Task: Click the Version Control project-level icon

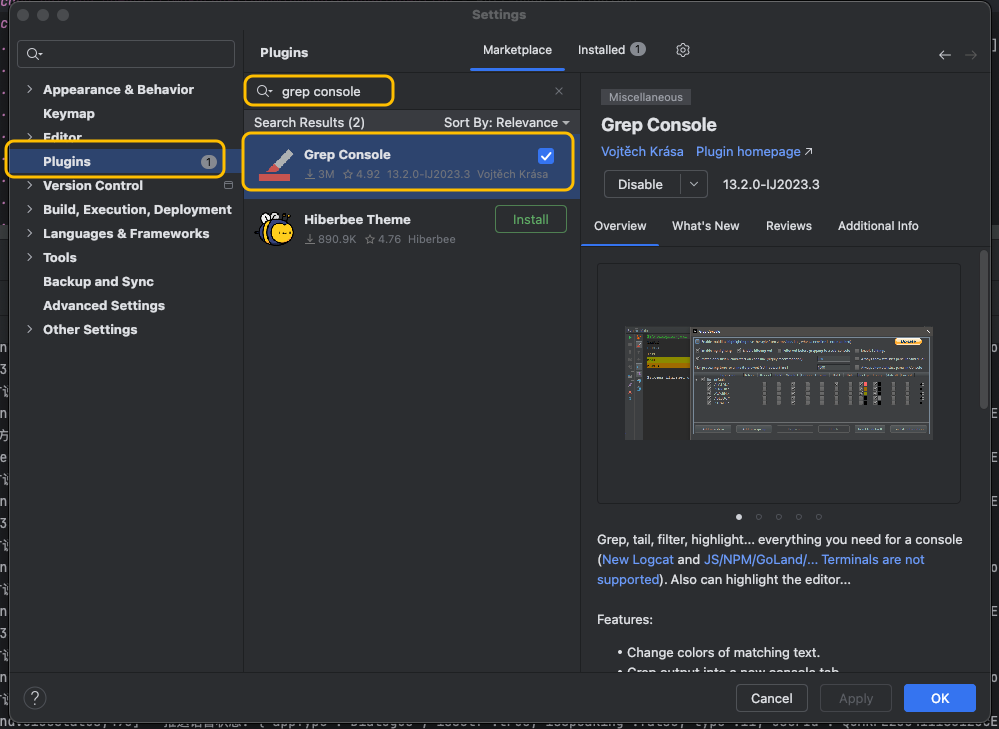Action: pyautogui.click(x=228, y=185)
